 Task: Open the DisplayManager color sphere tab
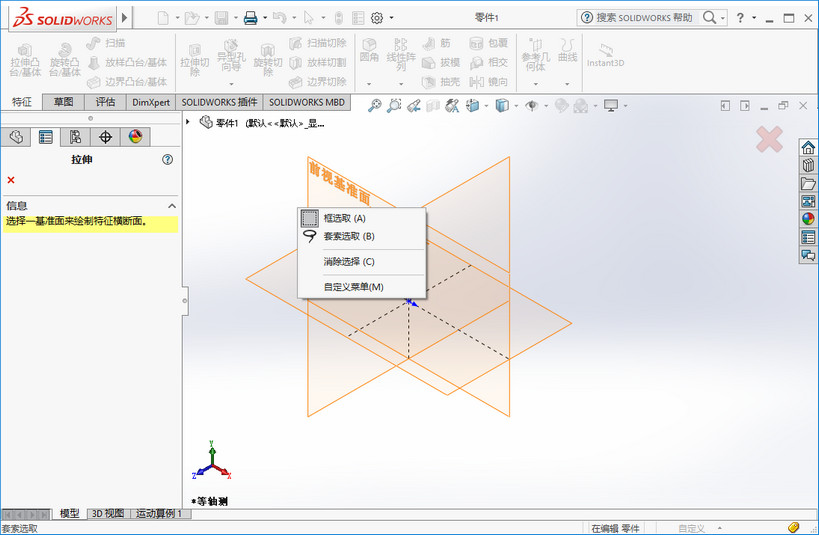[135, 137]
